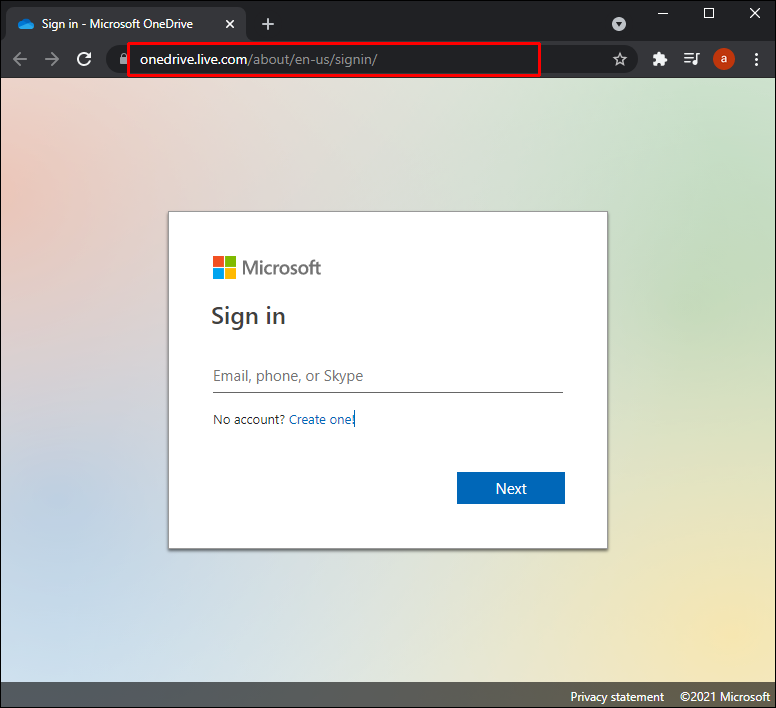Click the Microsoft logo in sign-in card

(x=267, y=268)
